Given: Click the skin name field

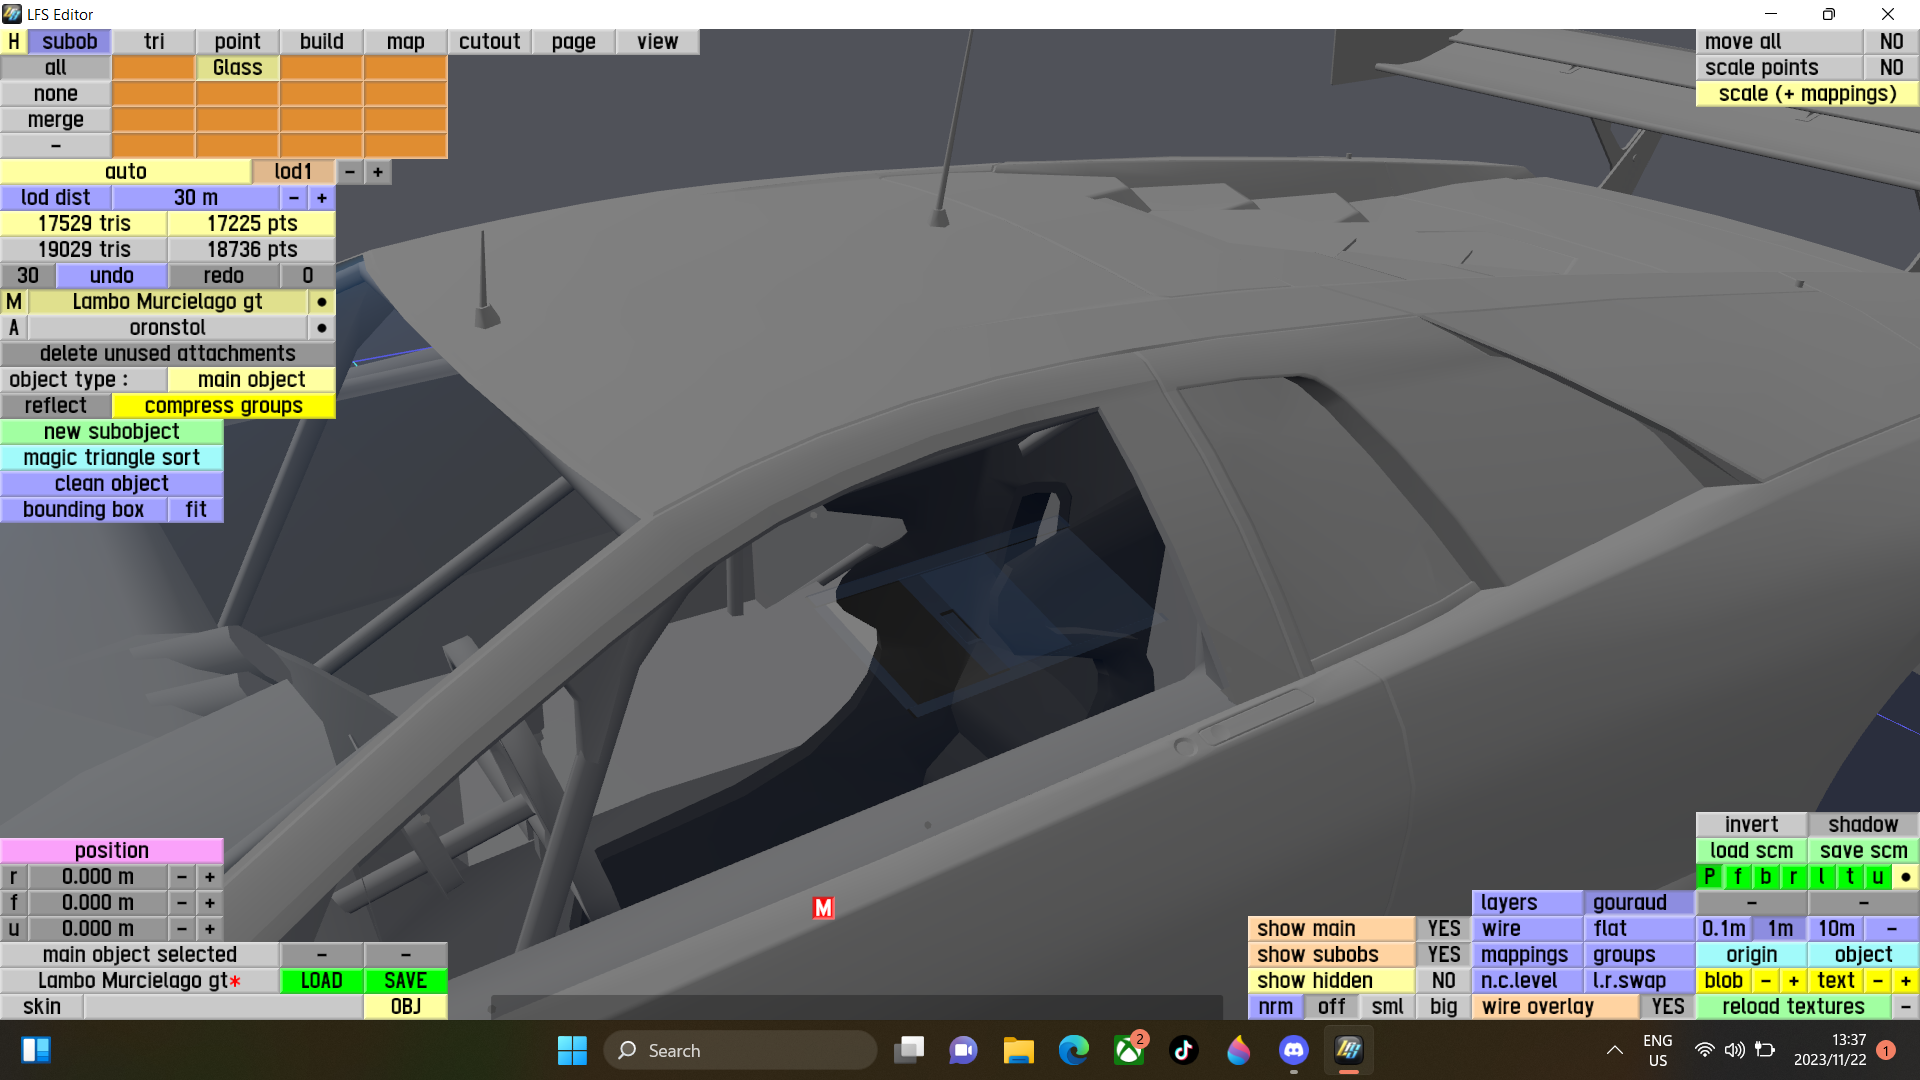Looking at the screenshot, I should pos(222,1007).
